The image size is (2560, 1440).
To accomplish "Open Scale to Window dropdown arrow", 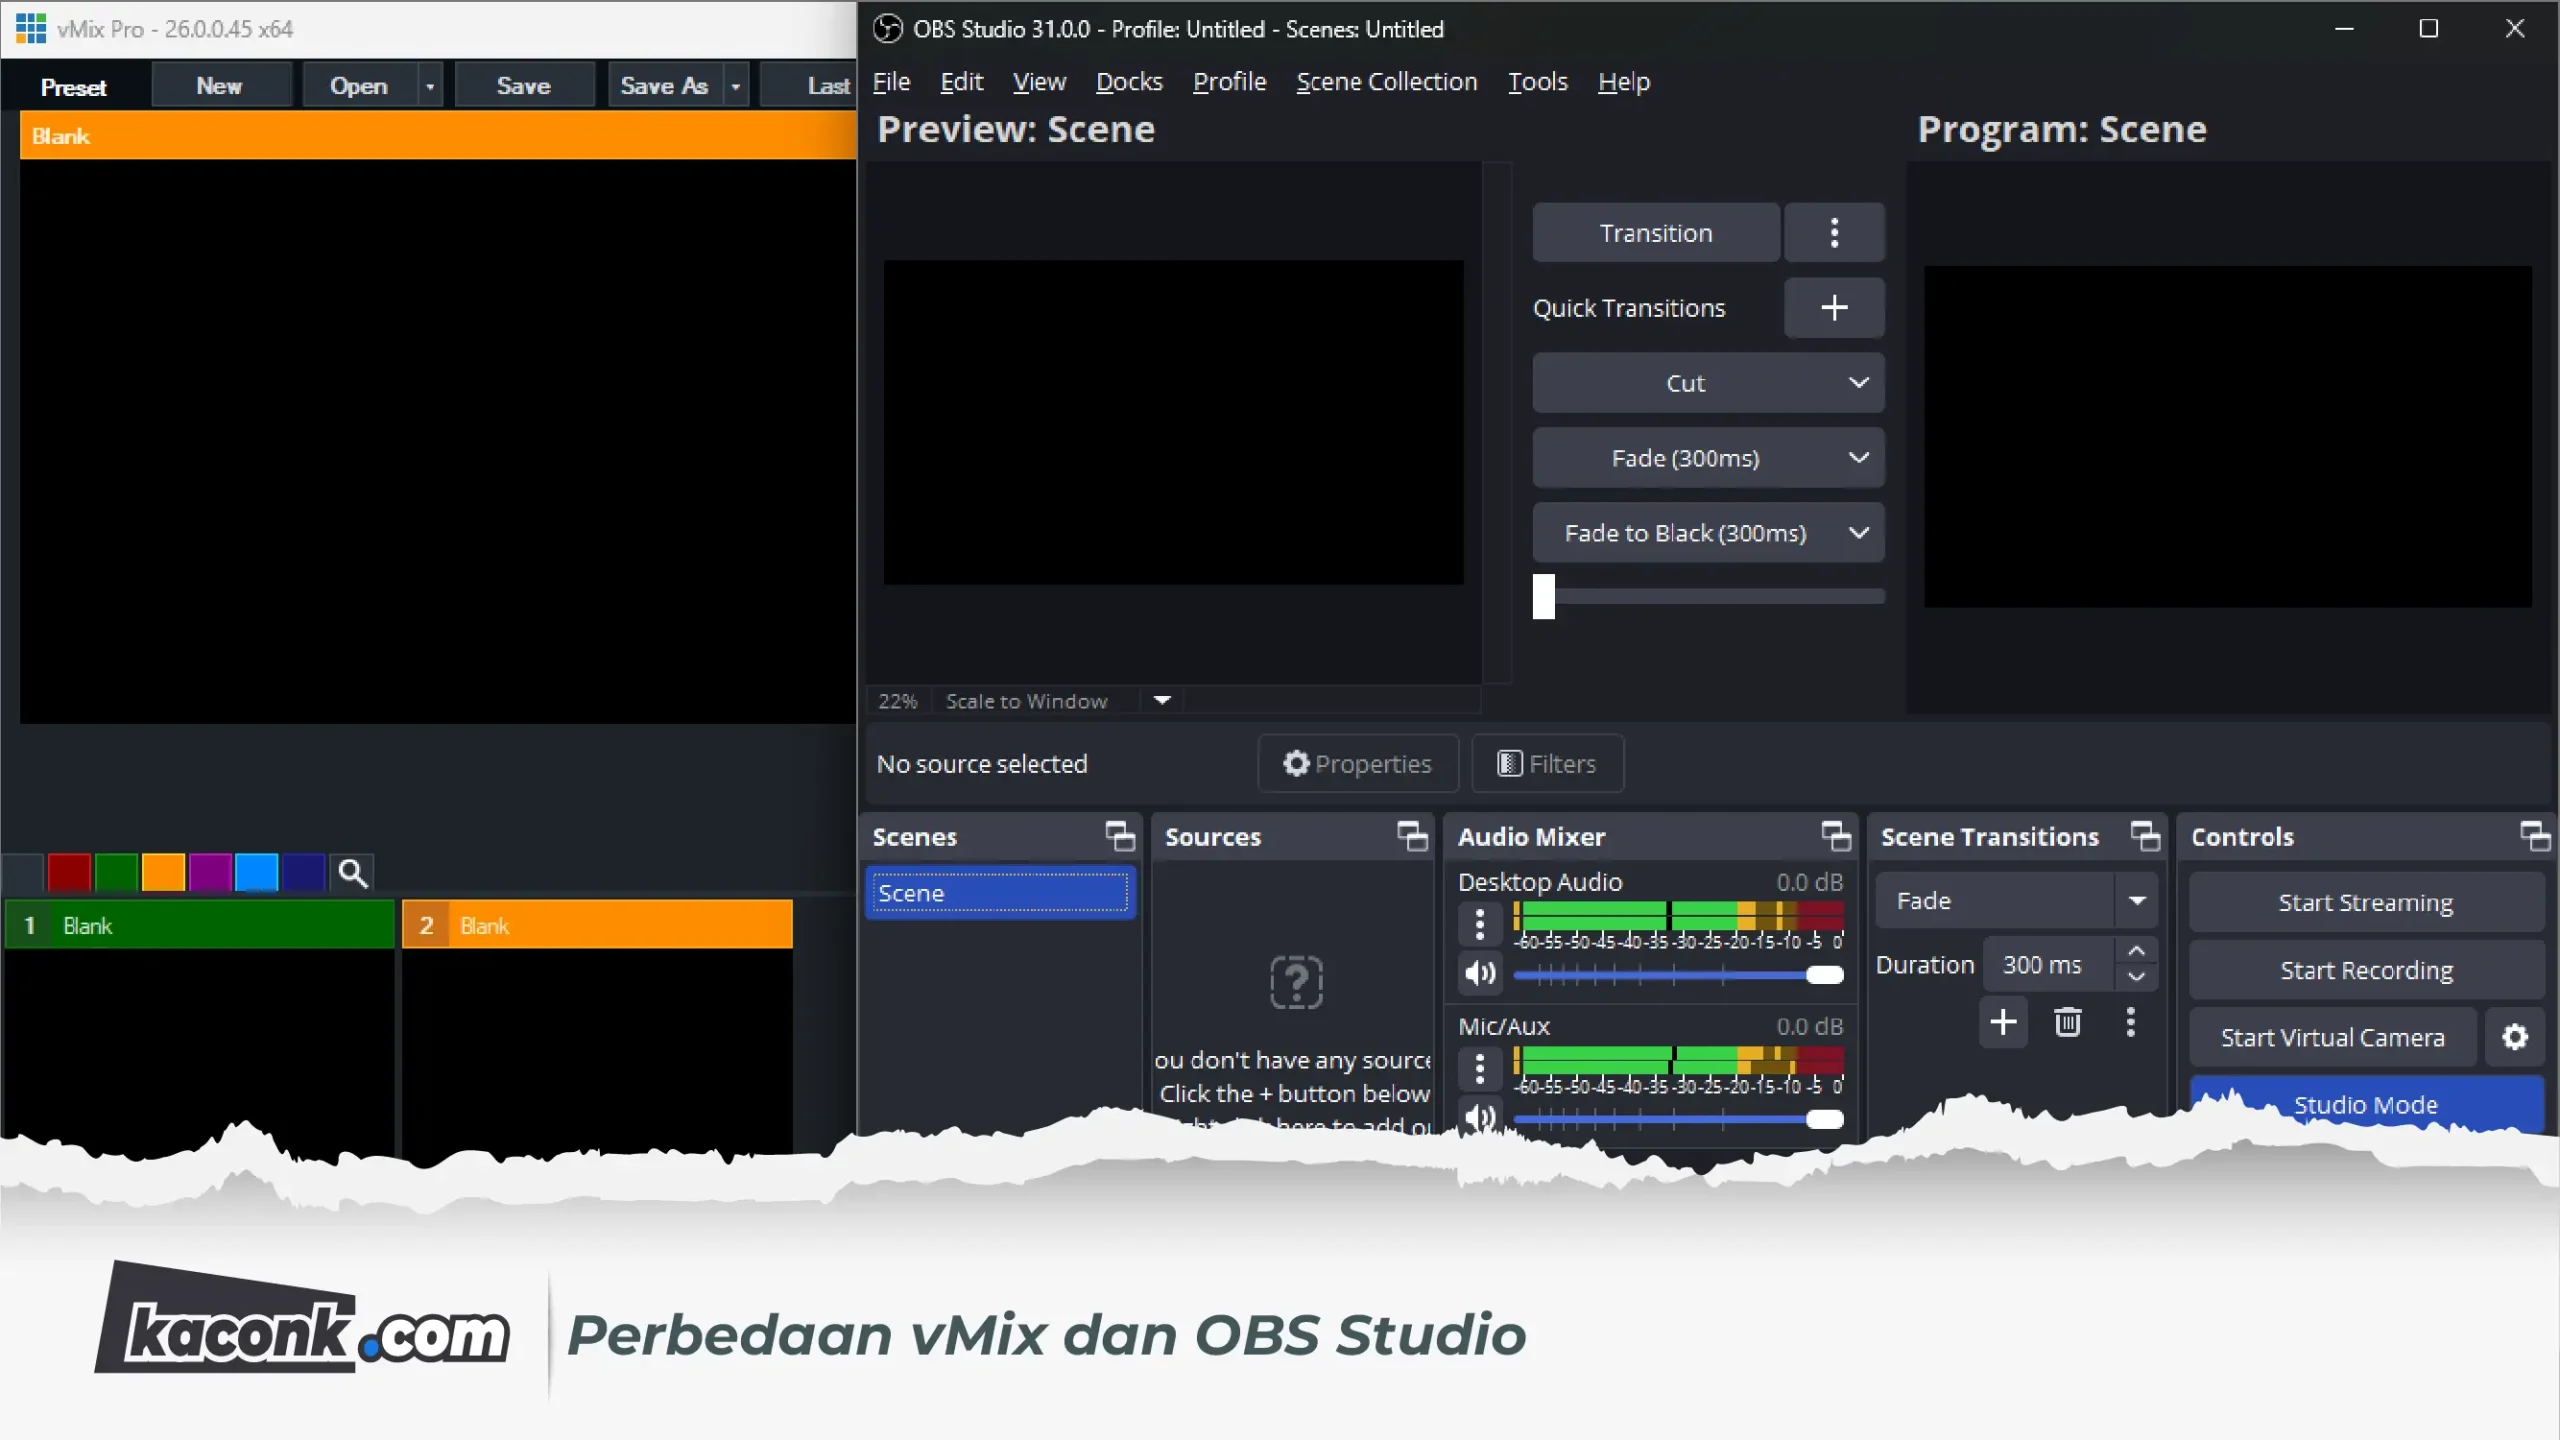I will (x=1162, y=701).
